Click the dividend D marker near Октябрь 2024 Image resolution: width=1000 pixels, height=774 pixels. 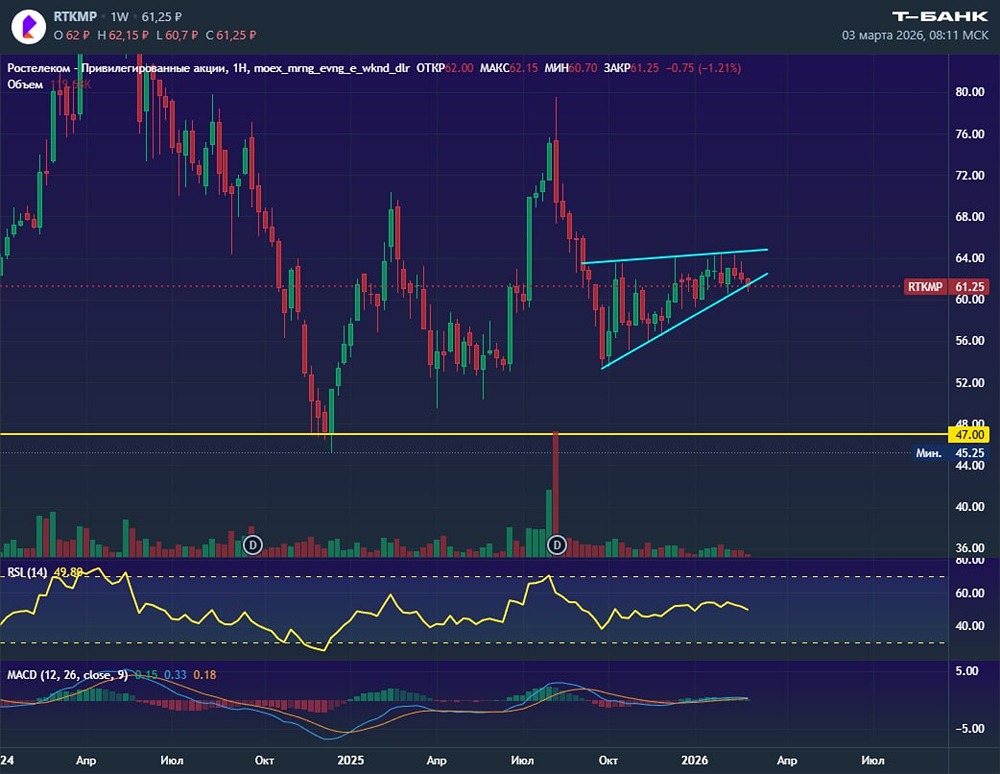tap(253, 545)
